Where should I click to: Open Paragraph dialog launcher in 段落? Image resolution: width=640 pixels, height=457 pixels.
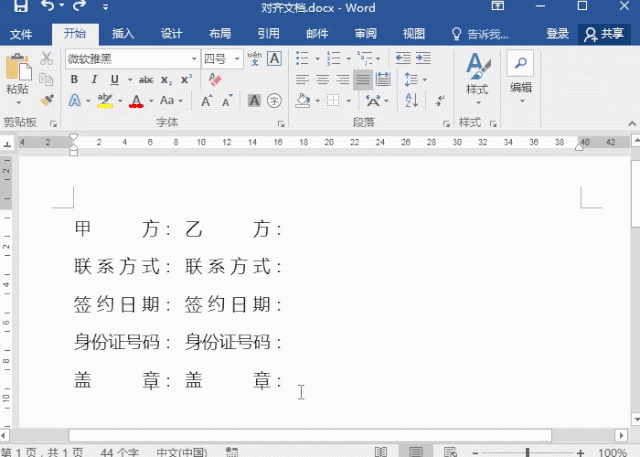coord(446,124)
